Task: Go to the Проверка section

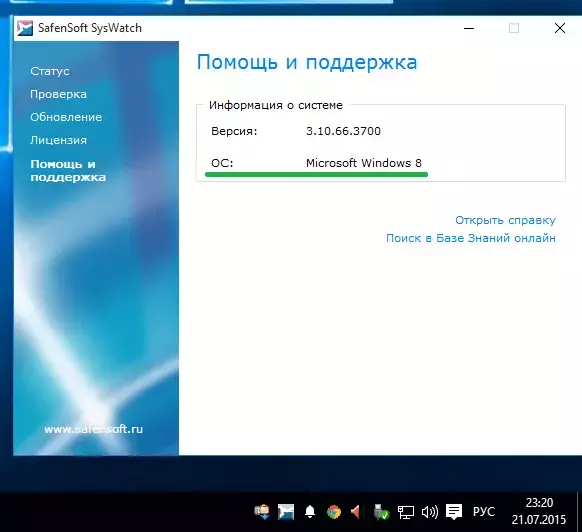Action: click(58, 94)
